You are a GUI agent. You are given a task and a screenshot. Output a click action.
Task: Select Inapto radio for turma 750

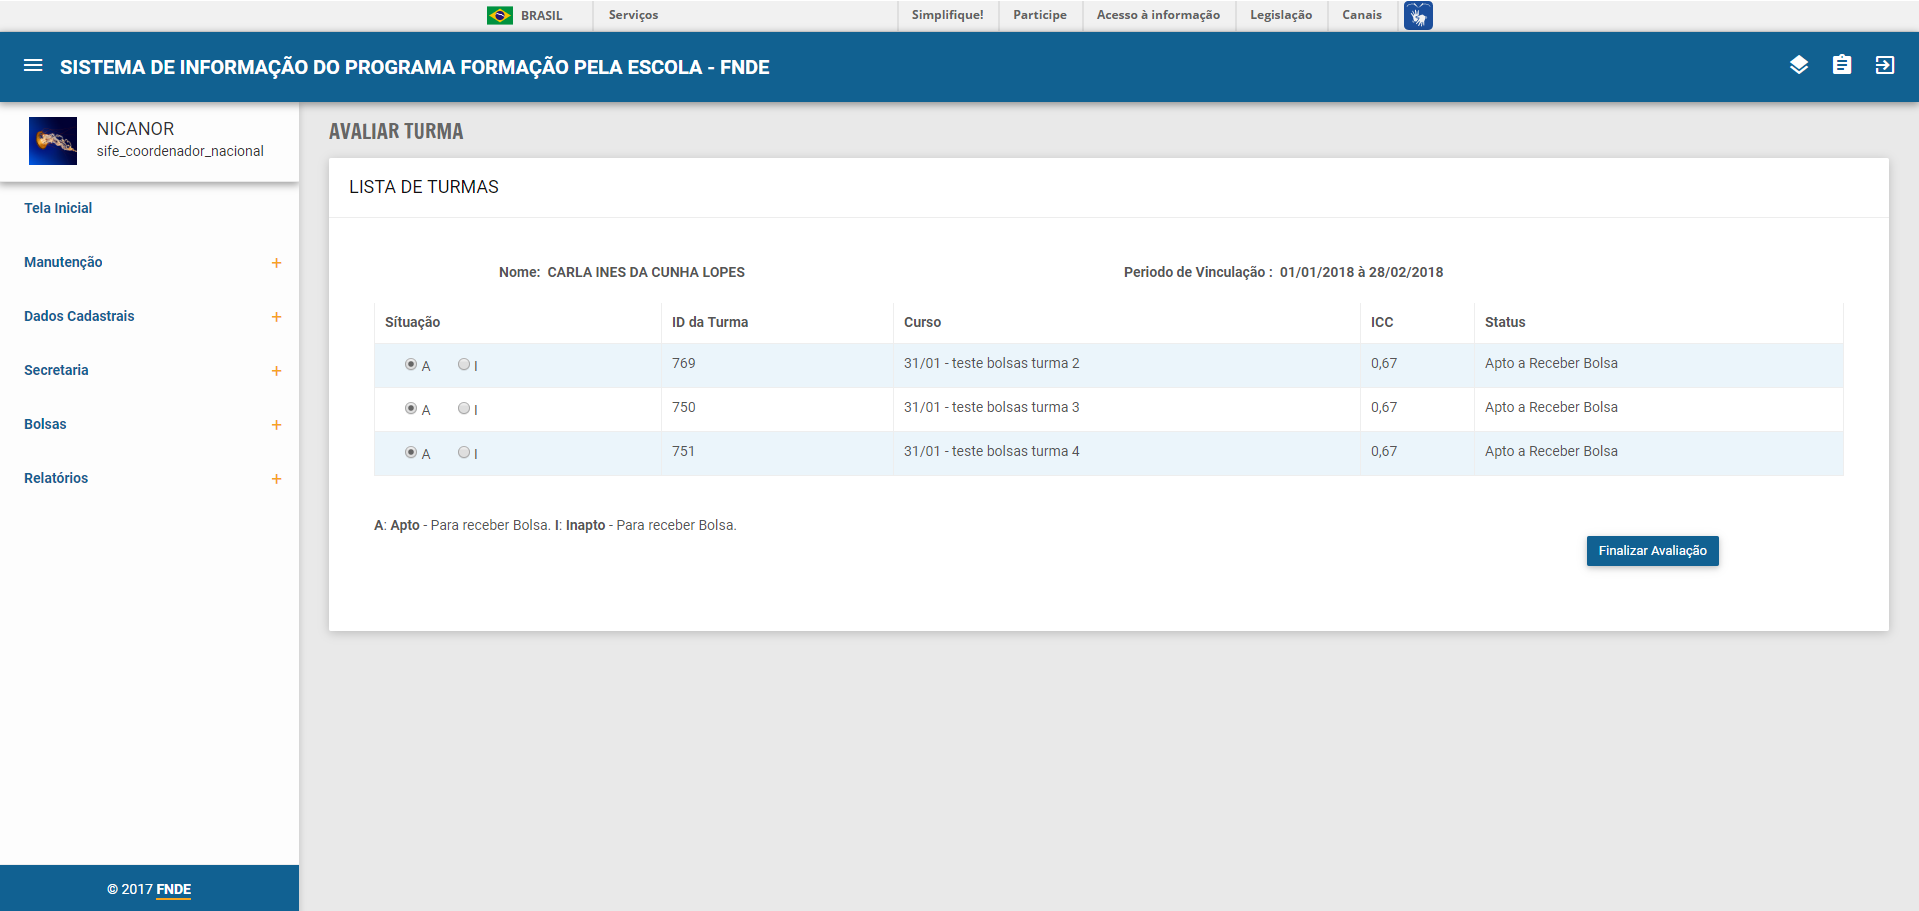(x=464, y=408)
